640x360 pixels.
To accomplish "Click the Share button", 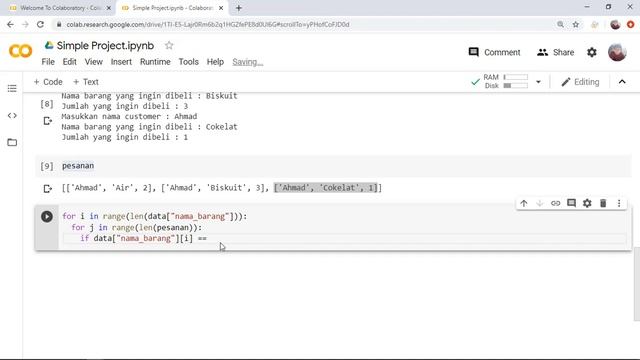I will click(556, 52).
